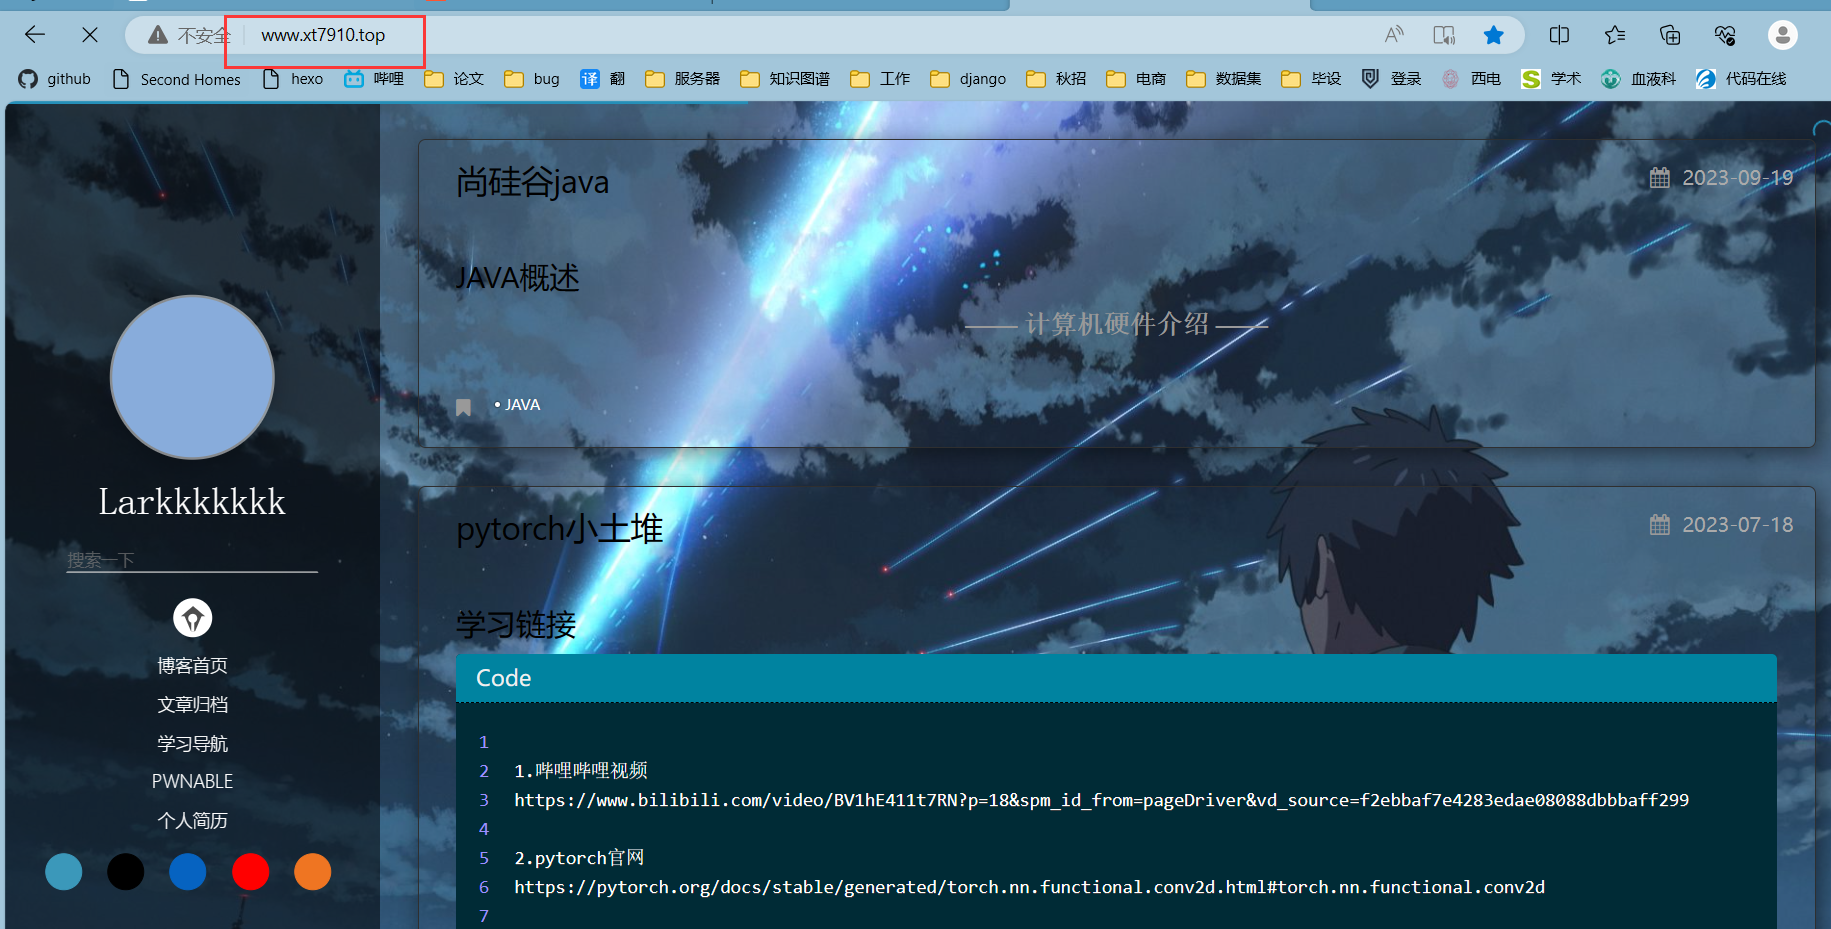Open split screen icon in toolbar
1831x929 pixels.
[x=1559, y=35]
